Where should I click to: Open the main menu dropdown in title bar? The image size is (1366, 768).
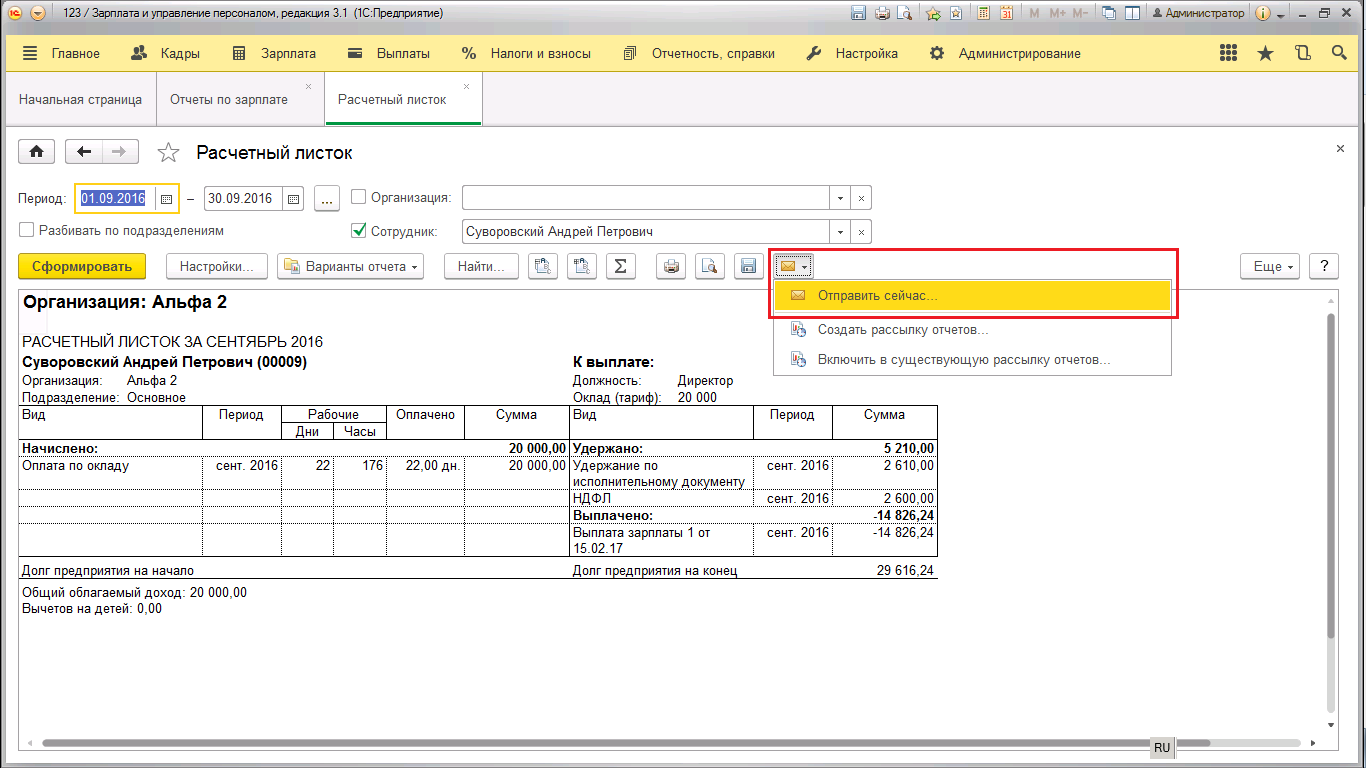pos(37,13)
